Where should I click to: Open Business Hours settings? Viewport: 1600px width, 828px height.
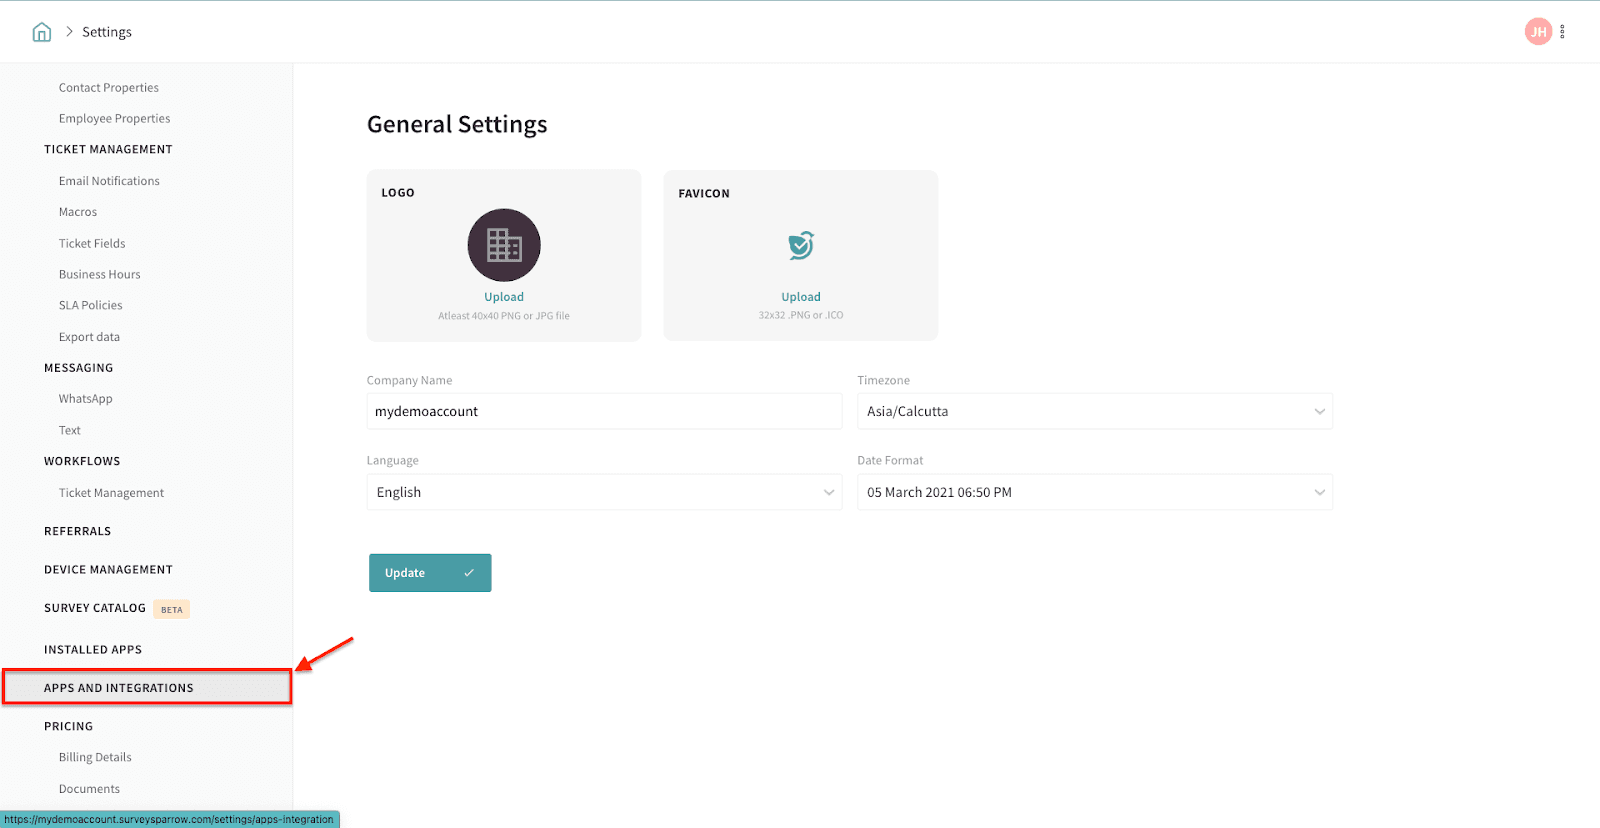[100, 275]
